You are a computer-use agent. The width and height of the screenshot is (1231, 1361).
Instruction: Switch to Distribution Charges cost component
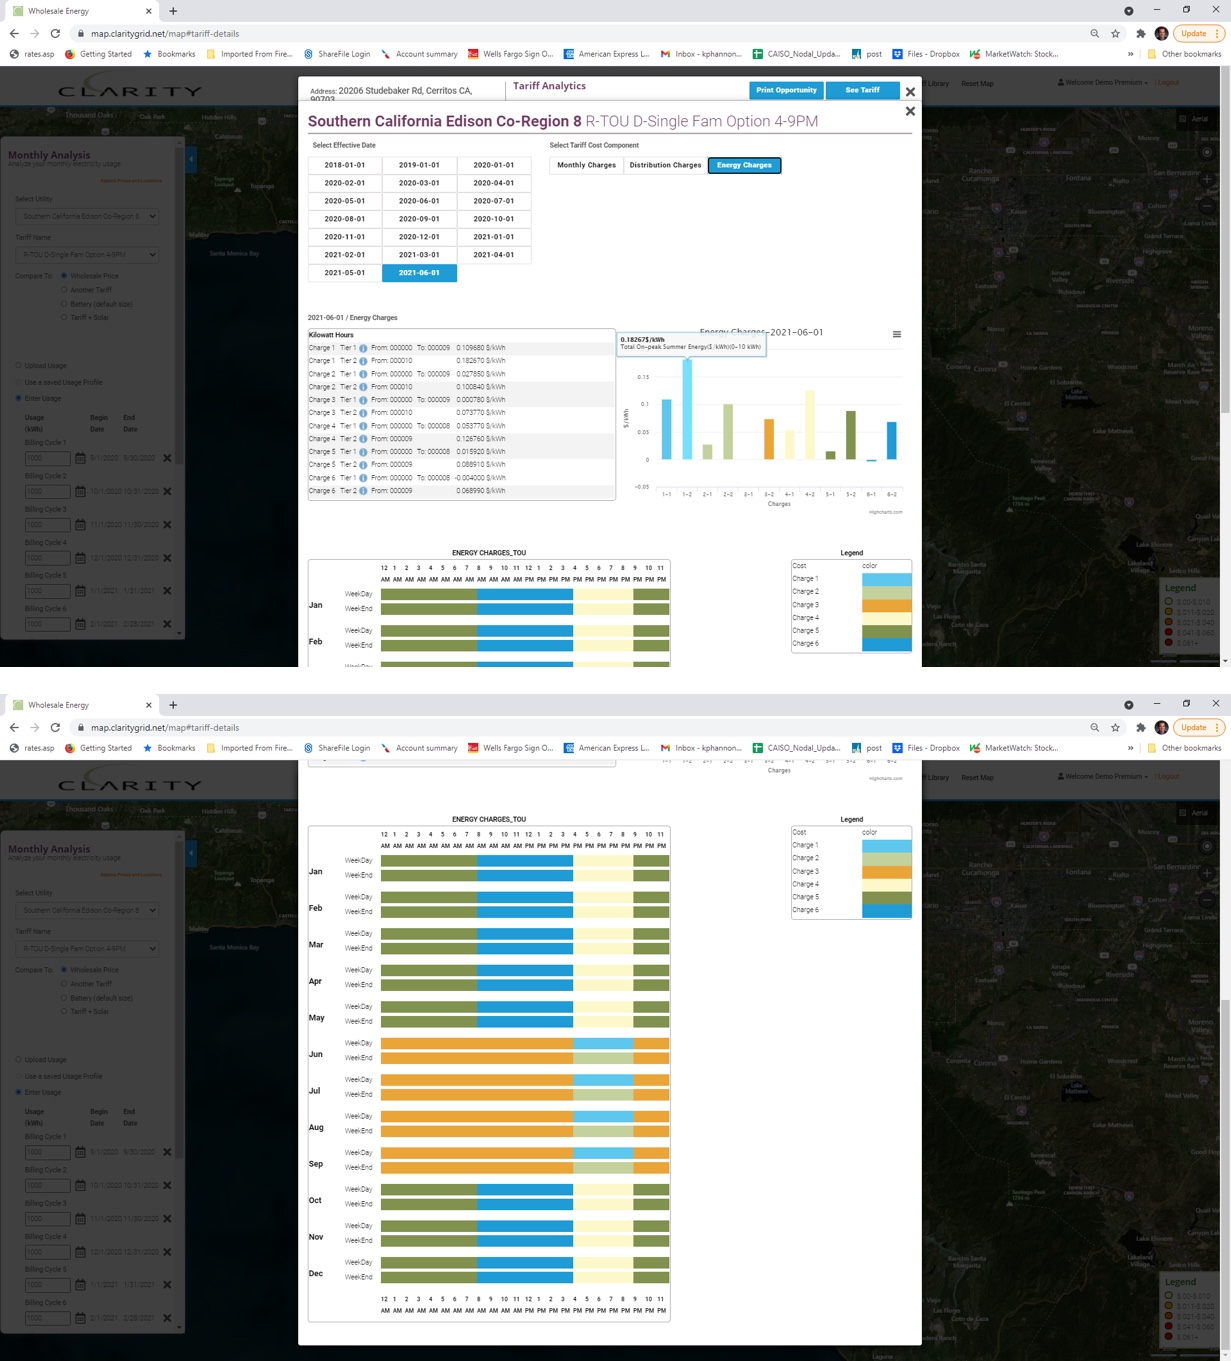[x=665, y=165]
